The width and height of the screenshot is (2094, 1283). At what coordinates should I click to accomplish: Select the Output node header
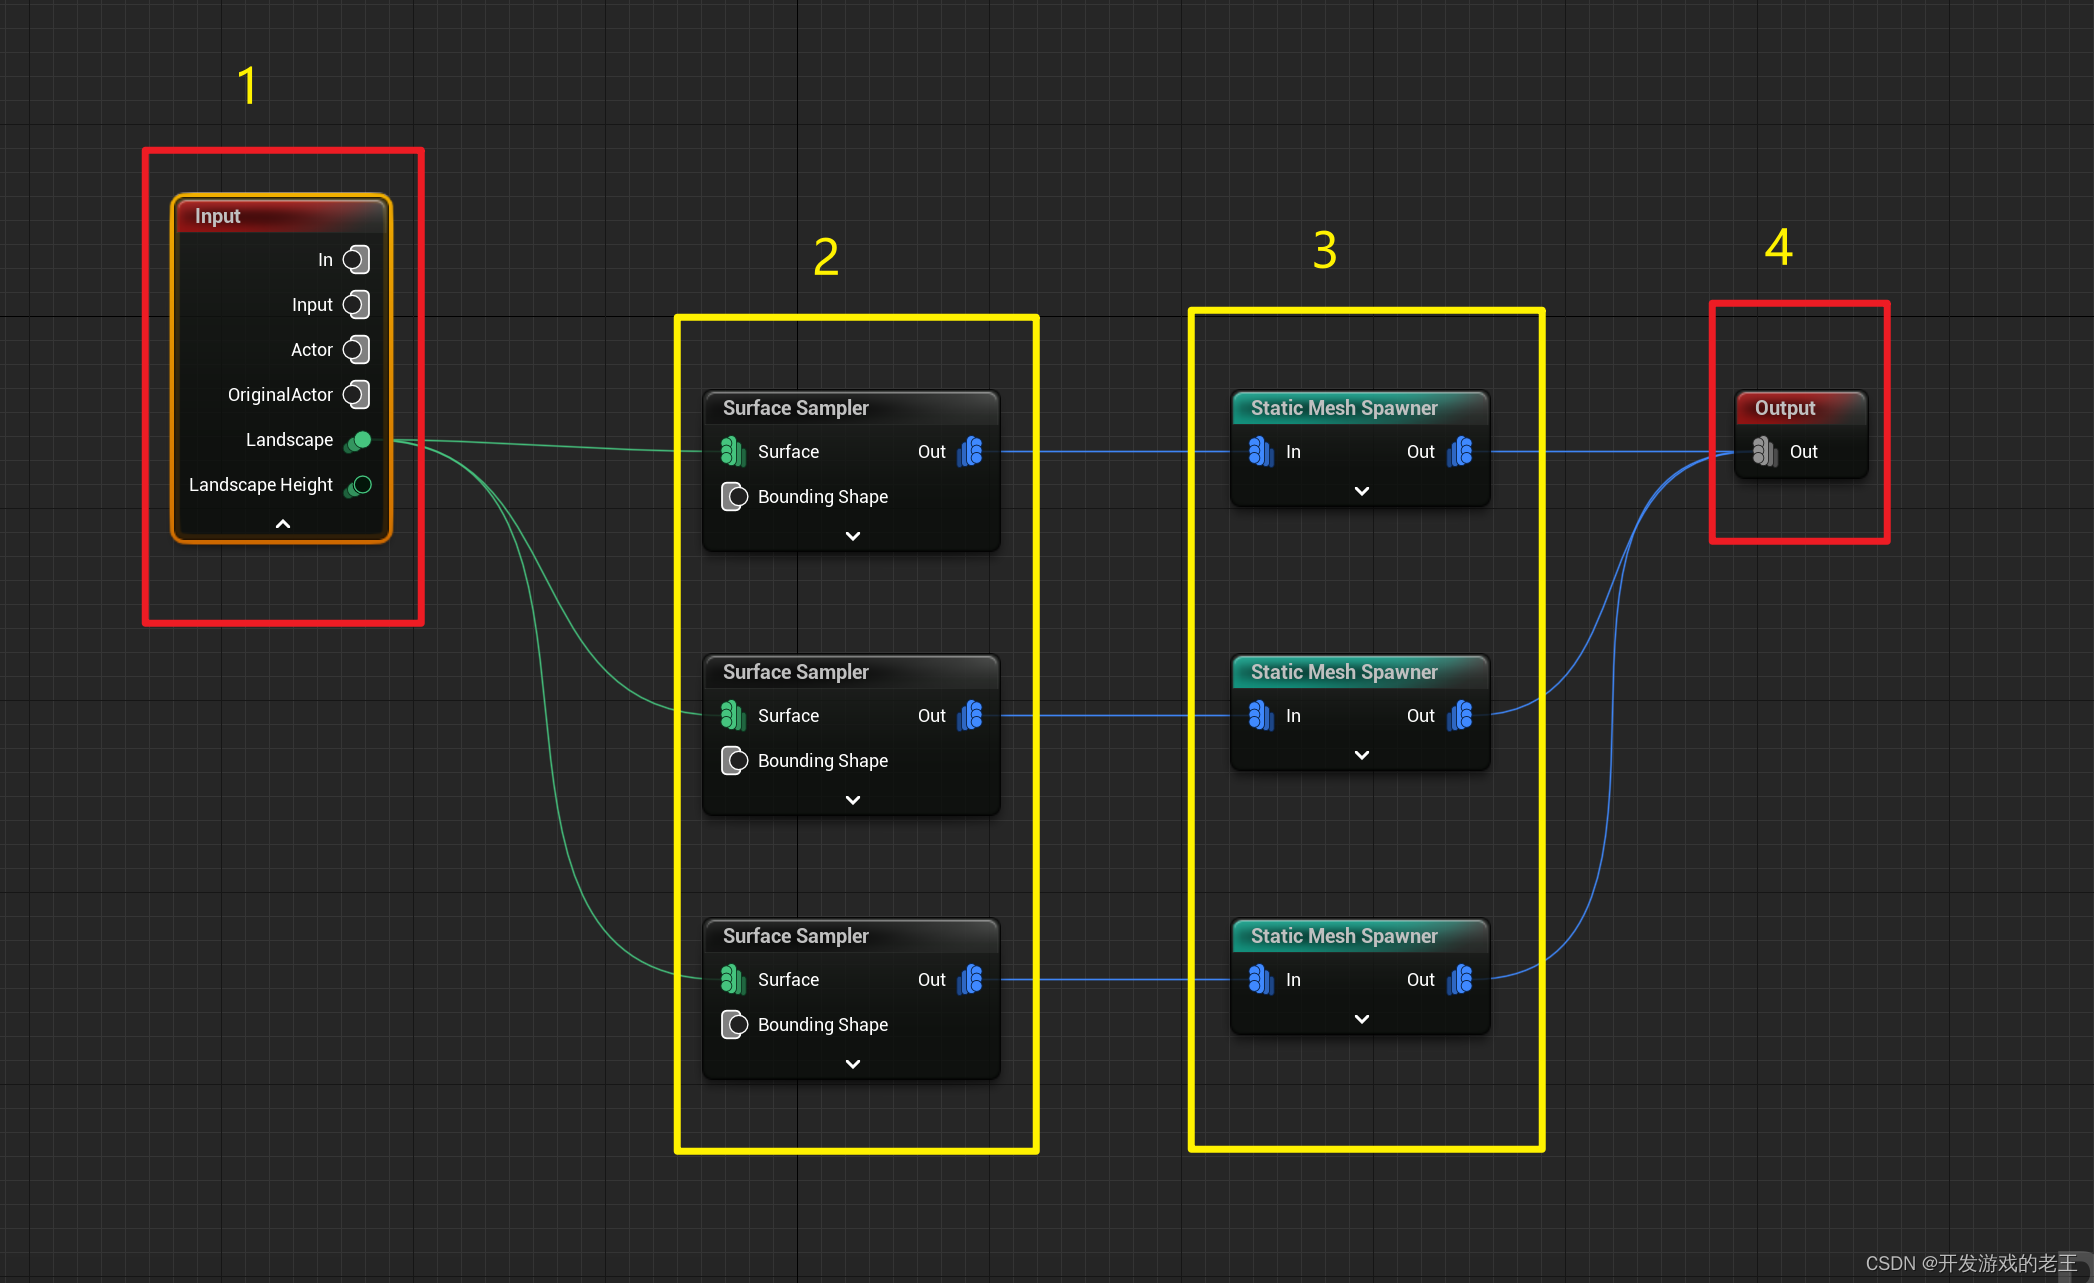pyautogui.click(x=1801, y=408)
